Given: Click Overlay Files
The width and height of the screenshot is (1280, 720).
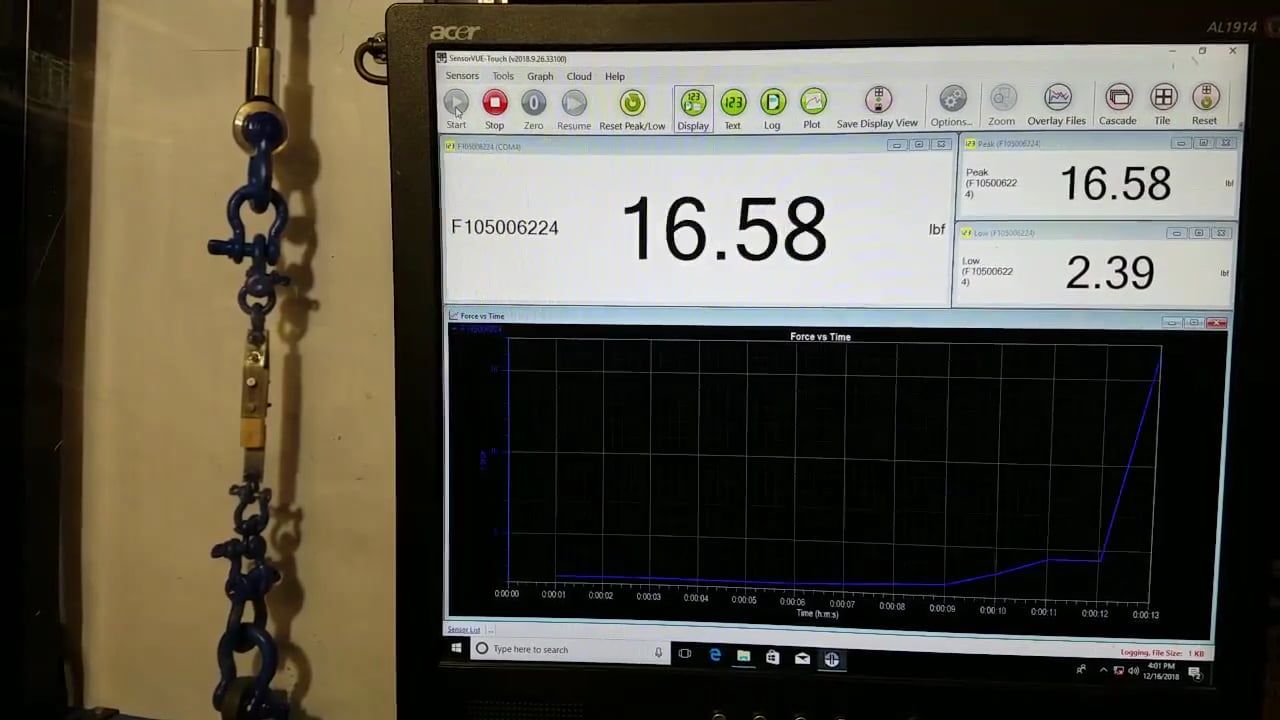Looking at the screenshot, I should (x=1057, y=105).
